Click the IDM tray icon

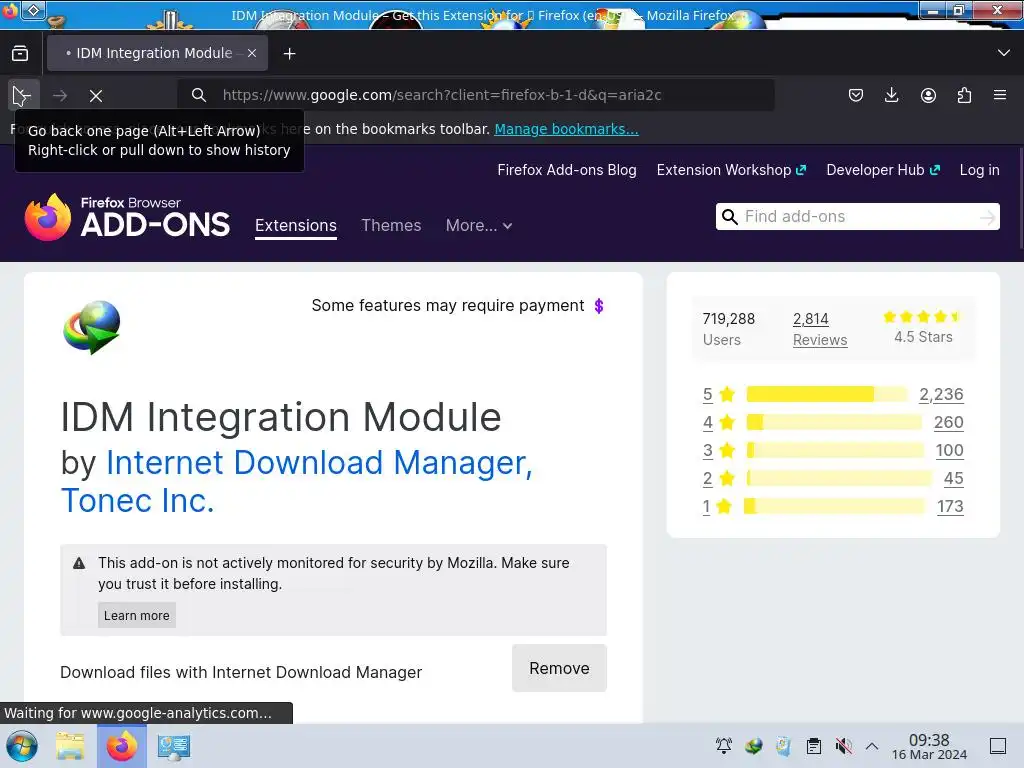[754, 746]
